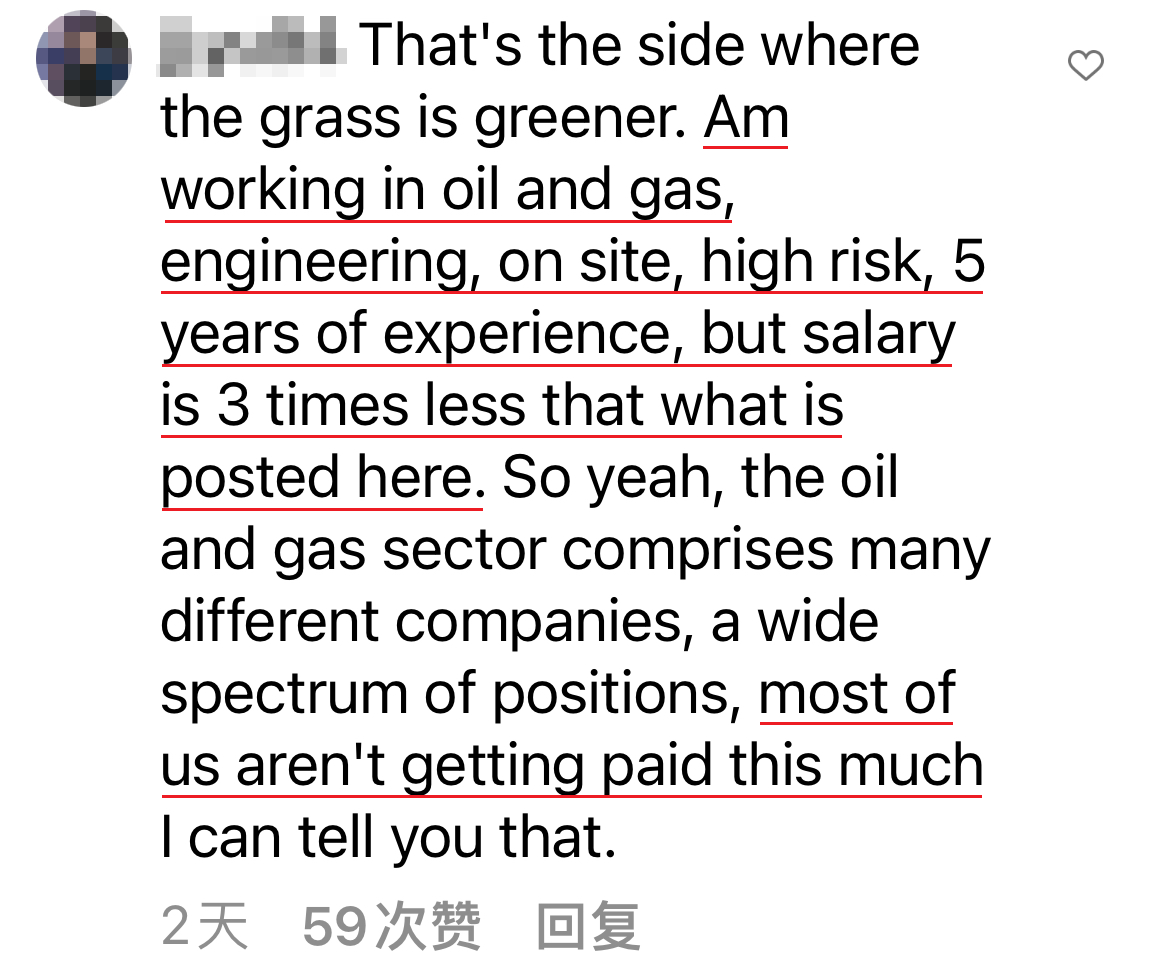Viewport: 1170px width, 964px height.
Task: Click the line "is 3 times less that what is"
Action: click(502, 406)
